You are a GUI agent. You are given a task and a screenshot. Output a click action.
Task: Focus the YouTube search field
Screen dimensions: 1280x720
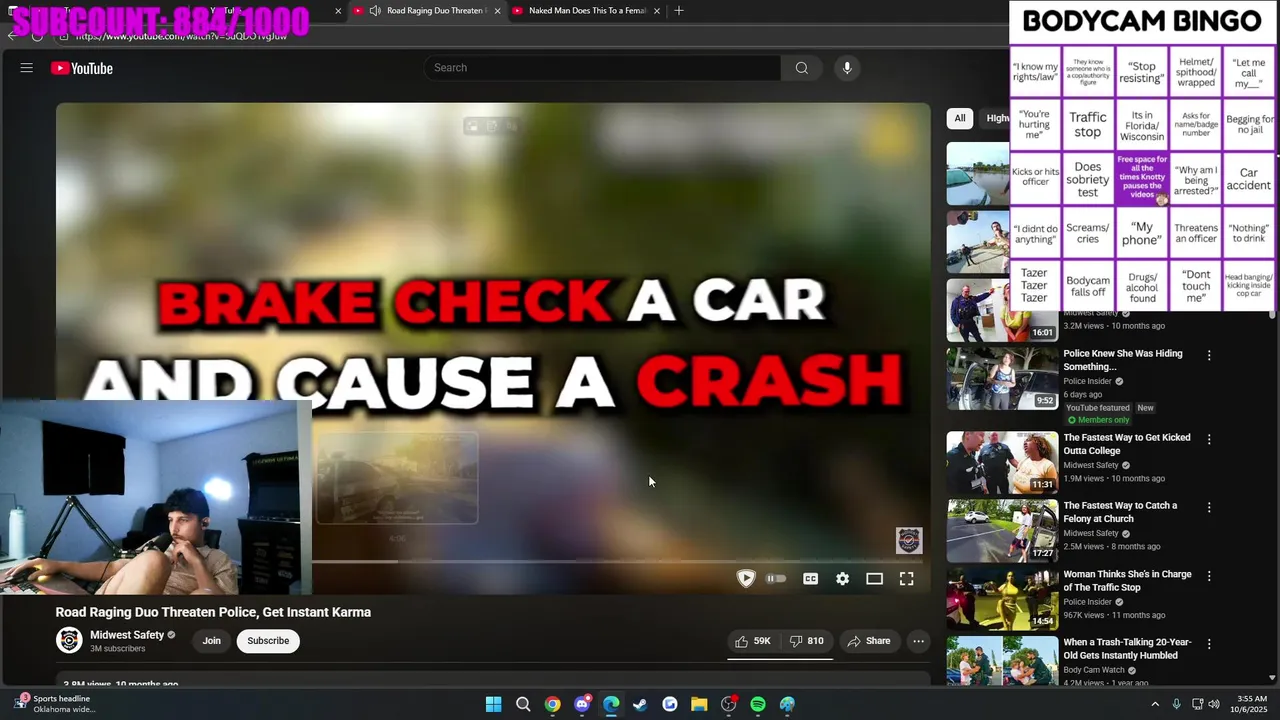(602, 68)
